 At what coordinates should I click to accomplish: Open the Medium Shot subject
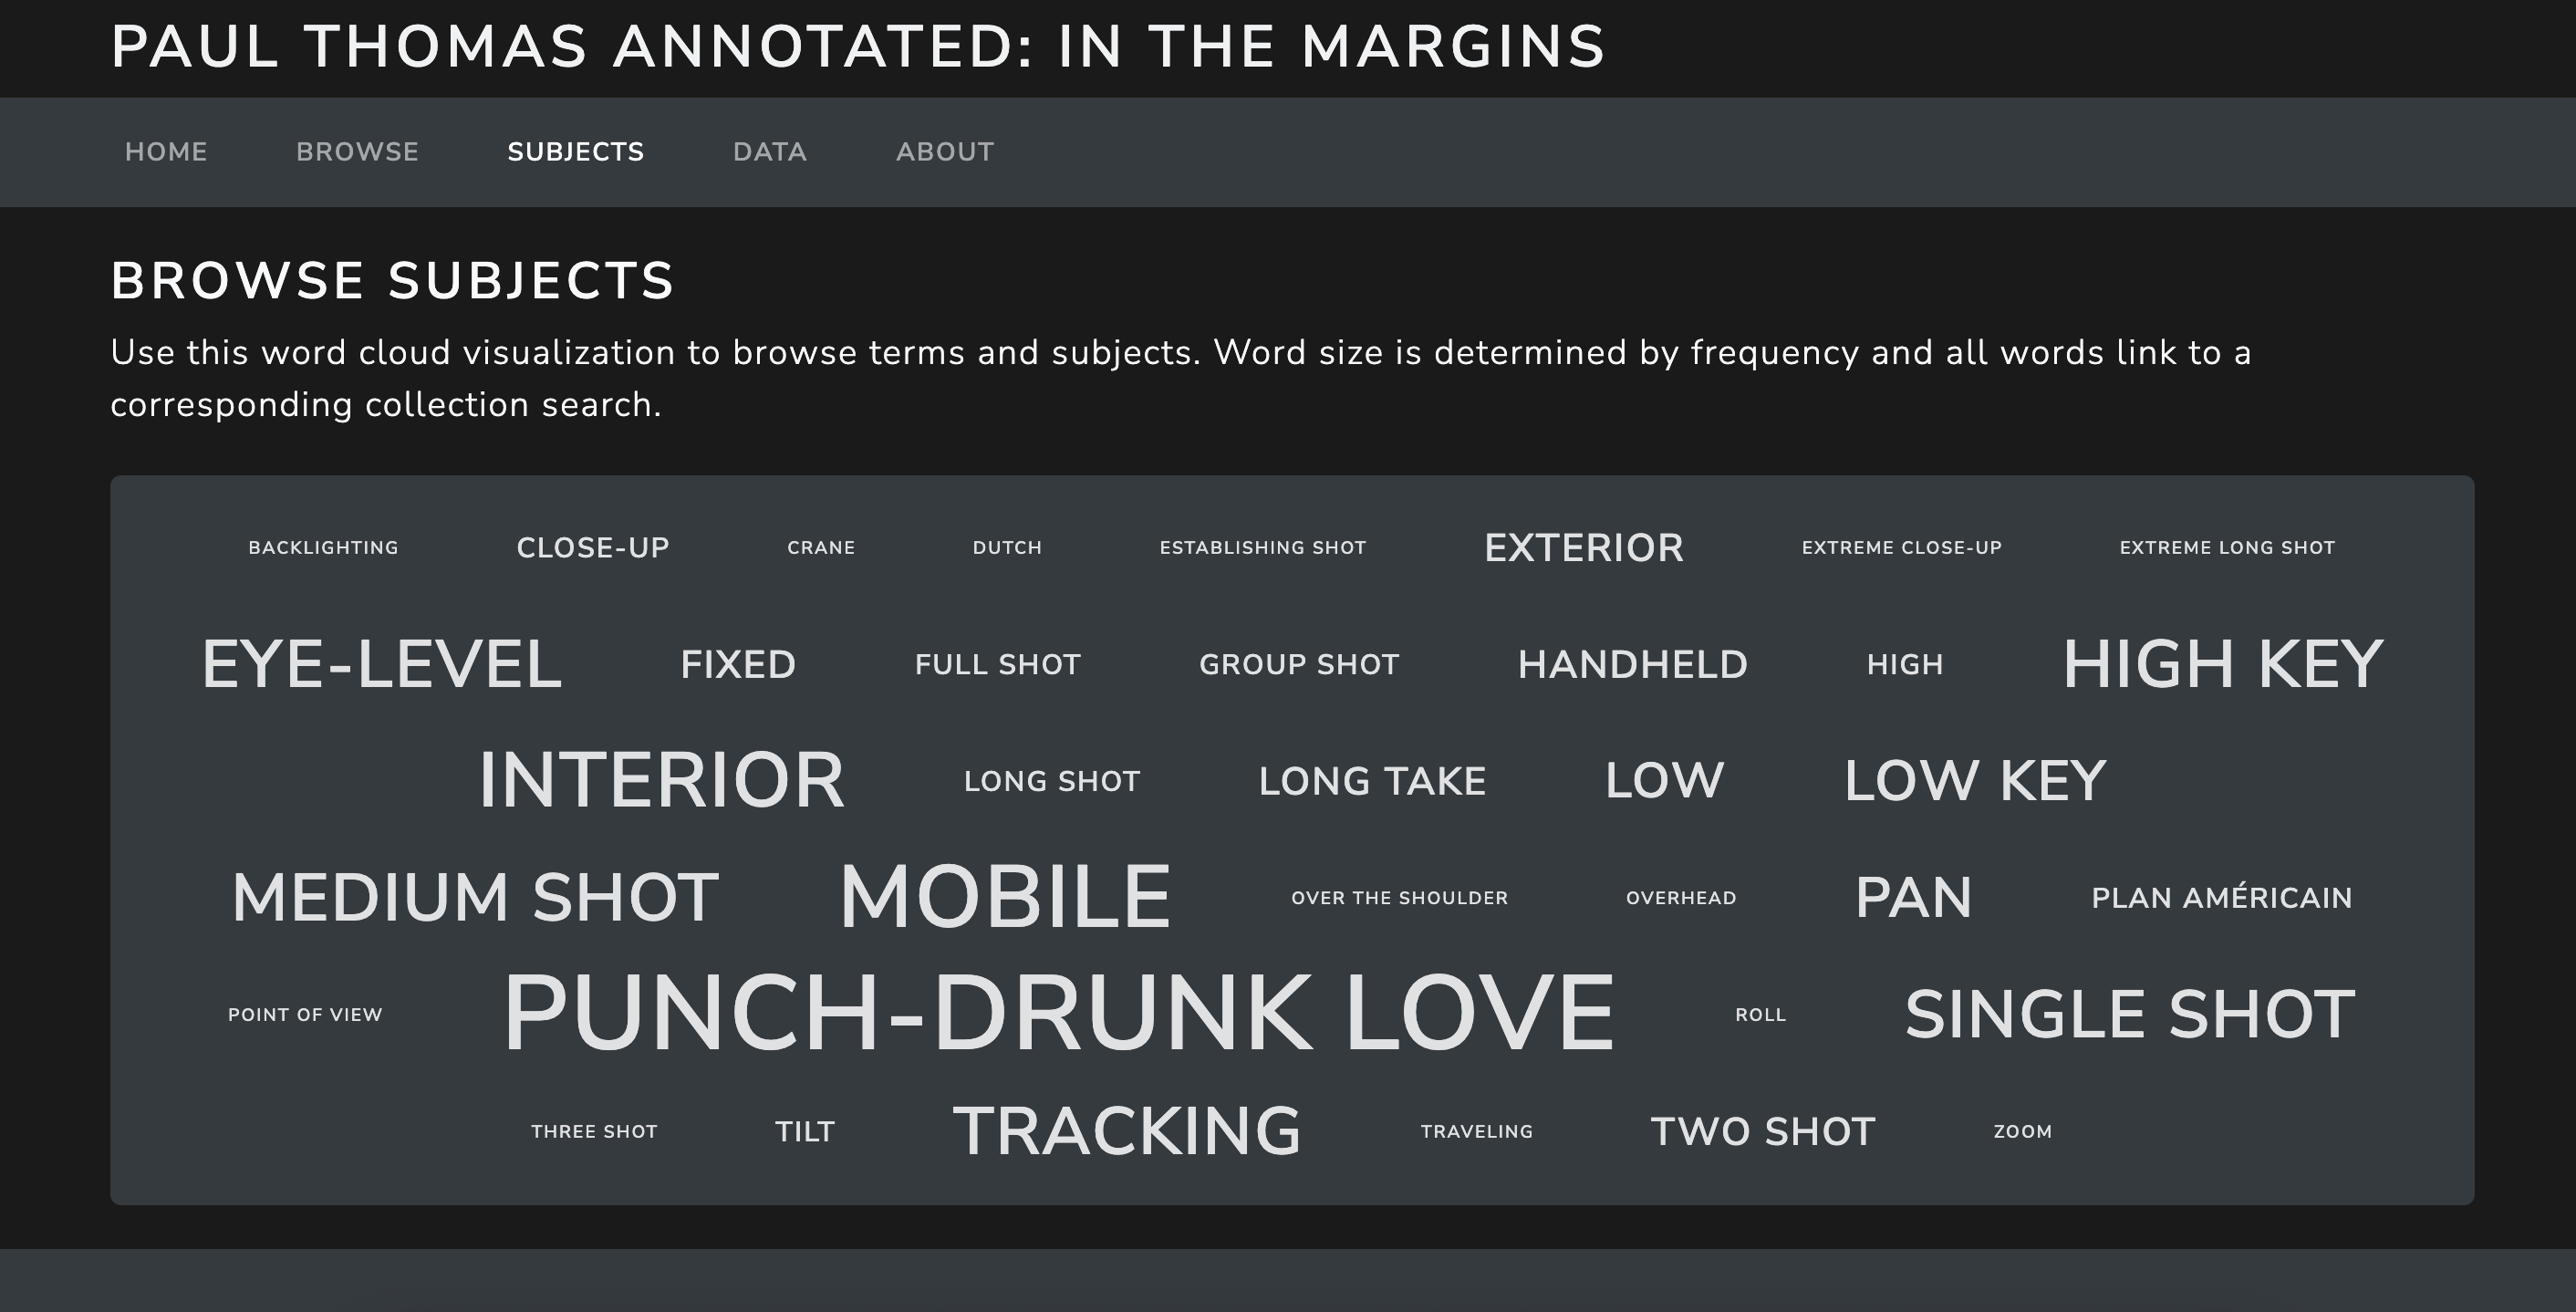coord(475,897)
